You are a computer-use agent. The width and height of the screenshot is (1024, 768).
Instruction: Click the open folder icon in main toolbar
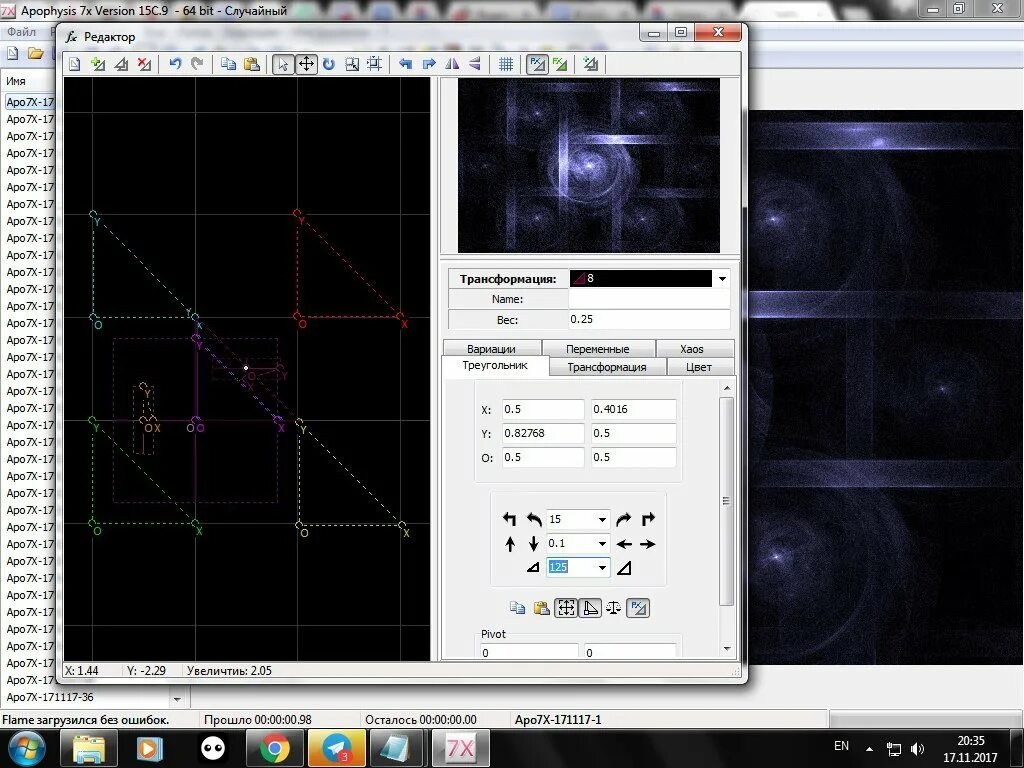click(35, 54)
